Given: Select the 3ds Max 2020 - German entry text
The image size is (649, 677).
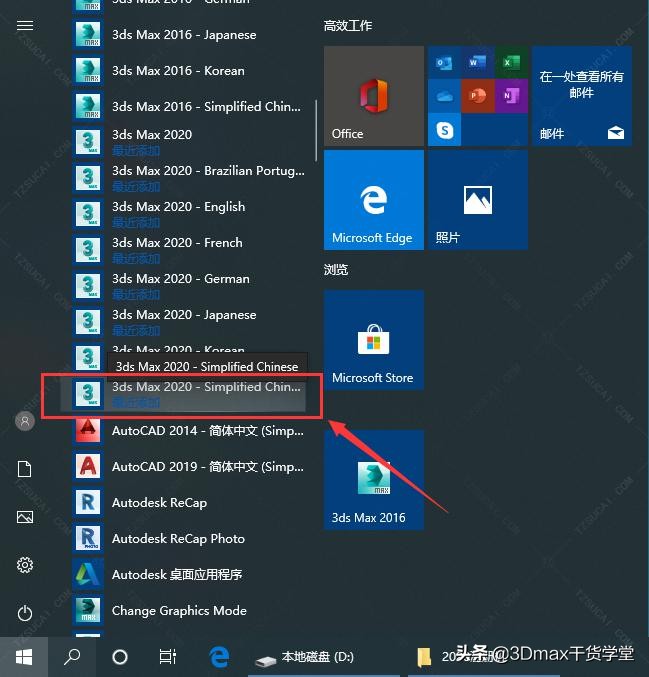Looking at the screenshot, I should pyautogui.click(x=180, y=279).
